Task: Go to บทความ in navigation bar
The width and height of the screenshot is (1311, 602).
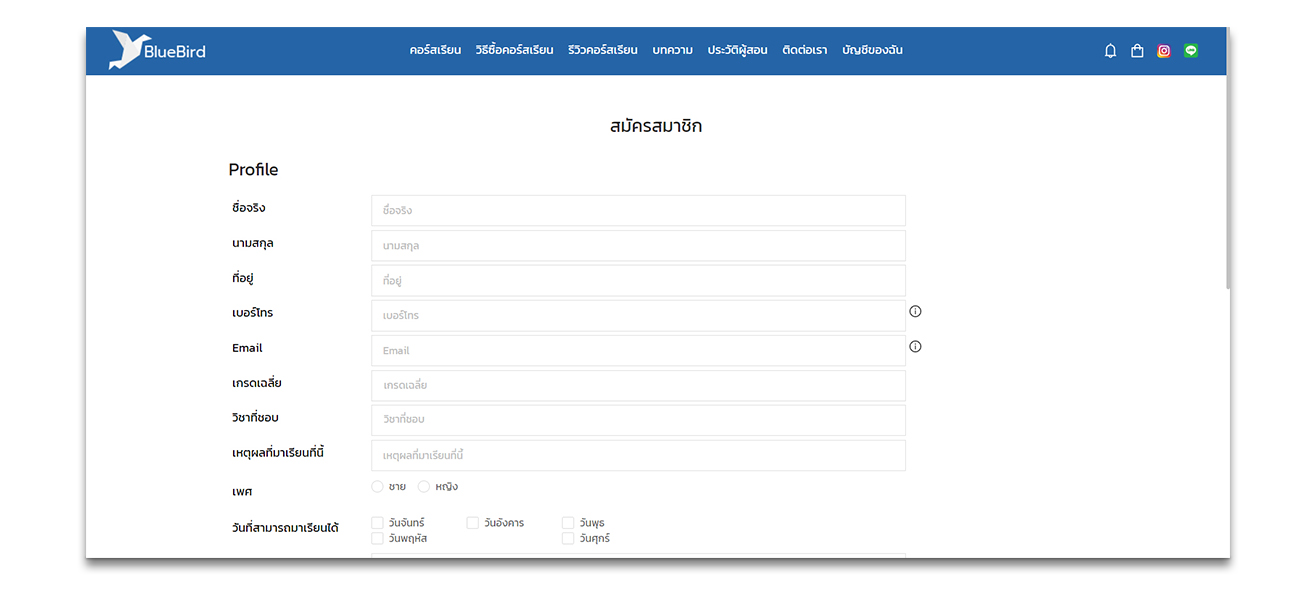Action: pos(672,51)
